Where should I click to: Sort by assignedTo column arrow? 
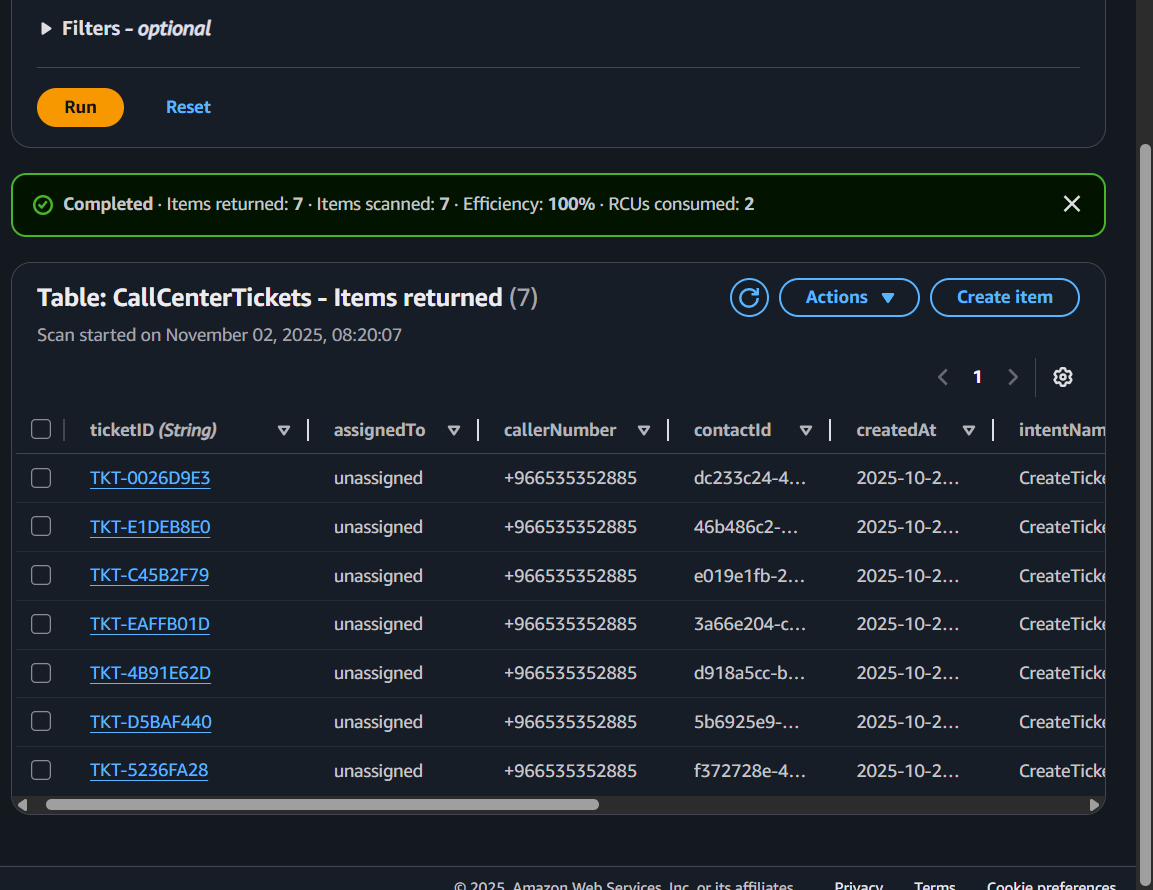click(454, 430)
